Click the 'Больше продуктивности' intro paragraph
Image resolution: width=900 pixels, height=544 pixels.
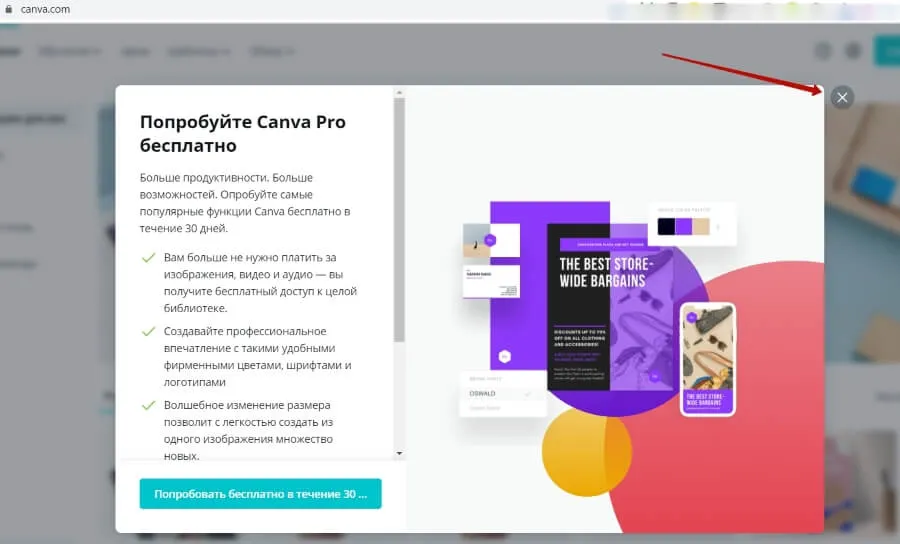point(245,203)
